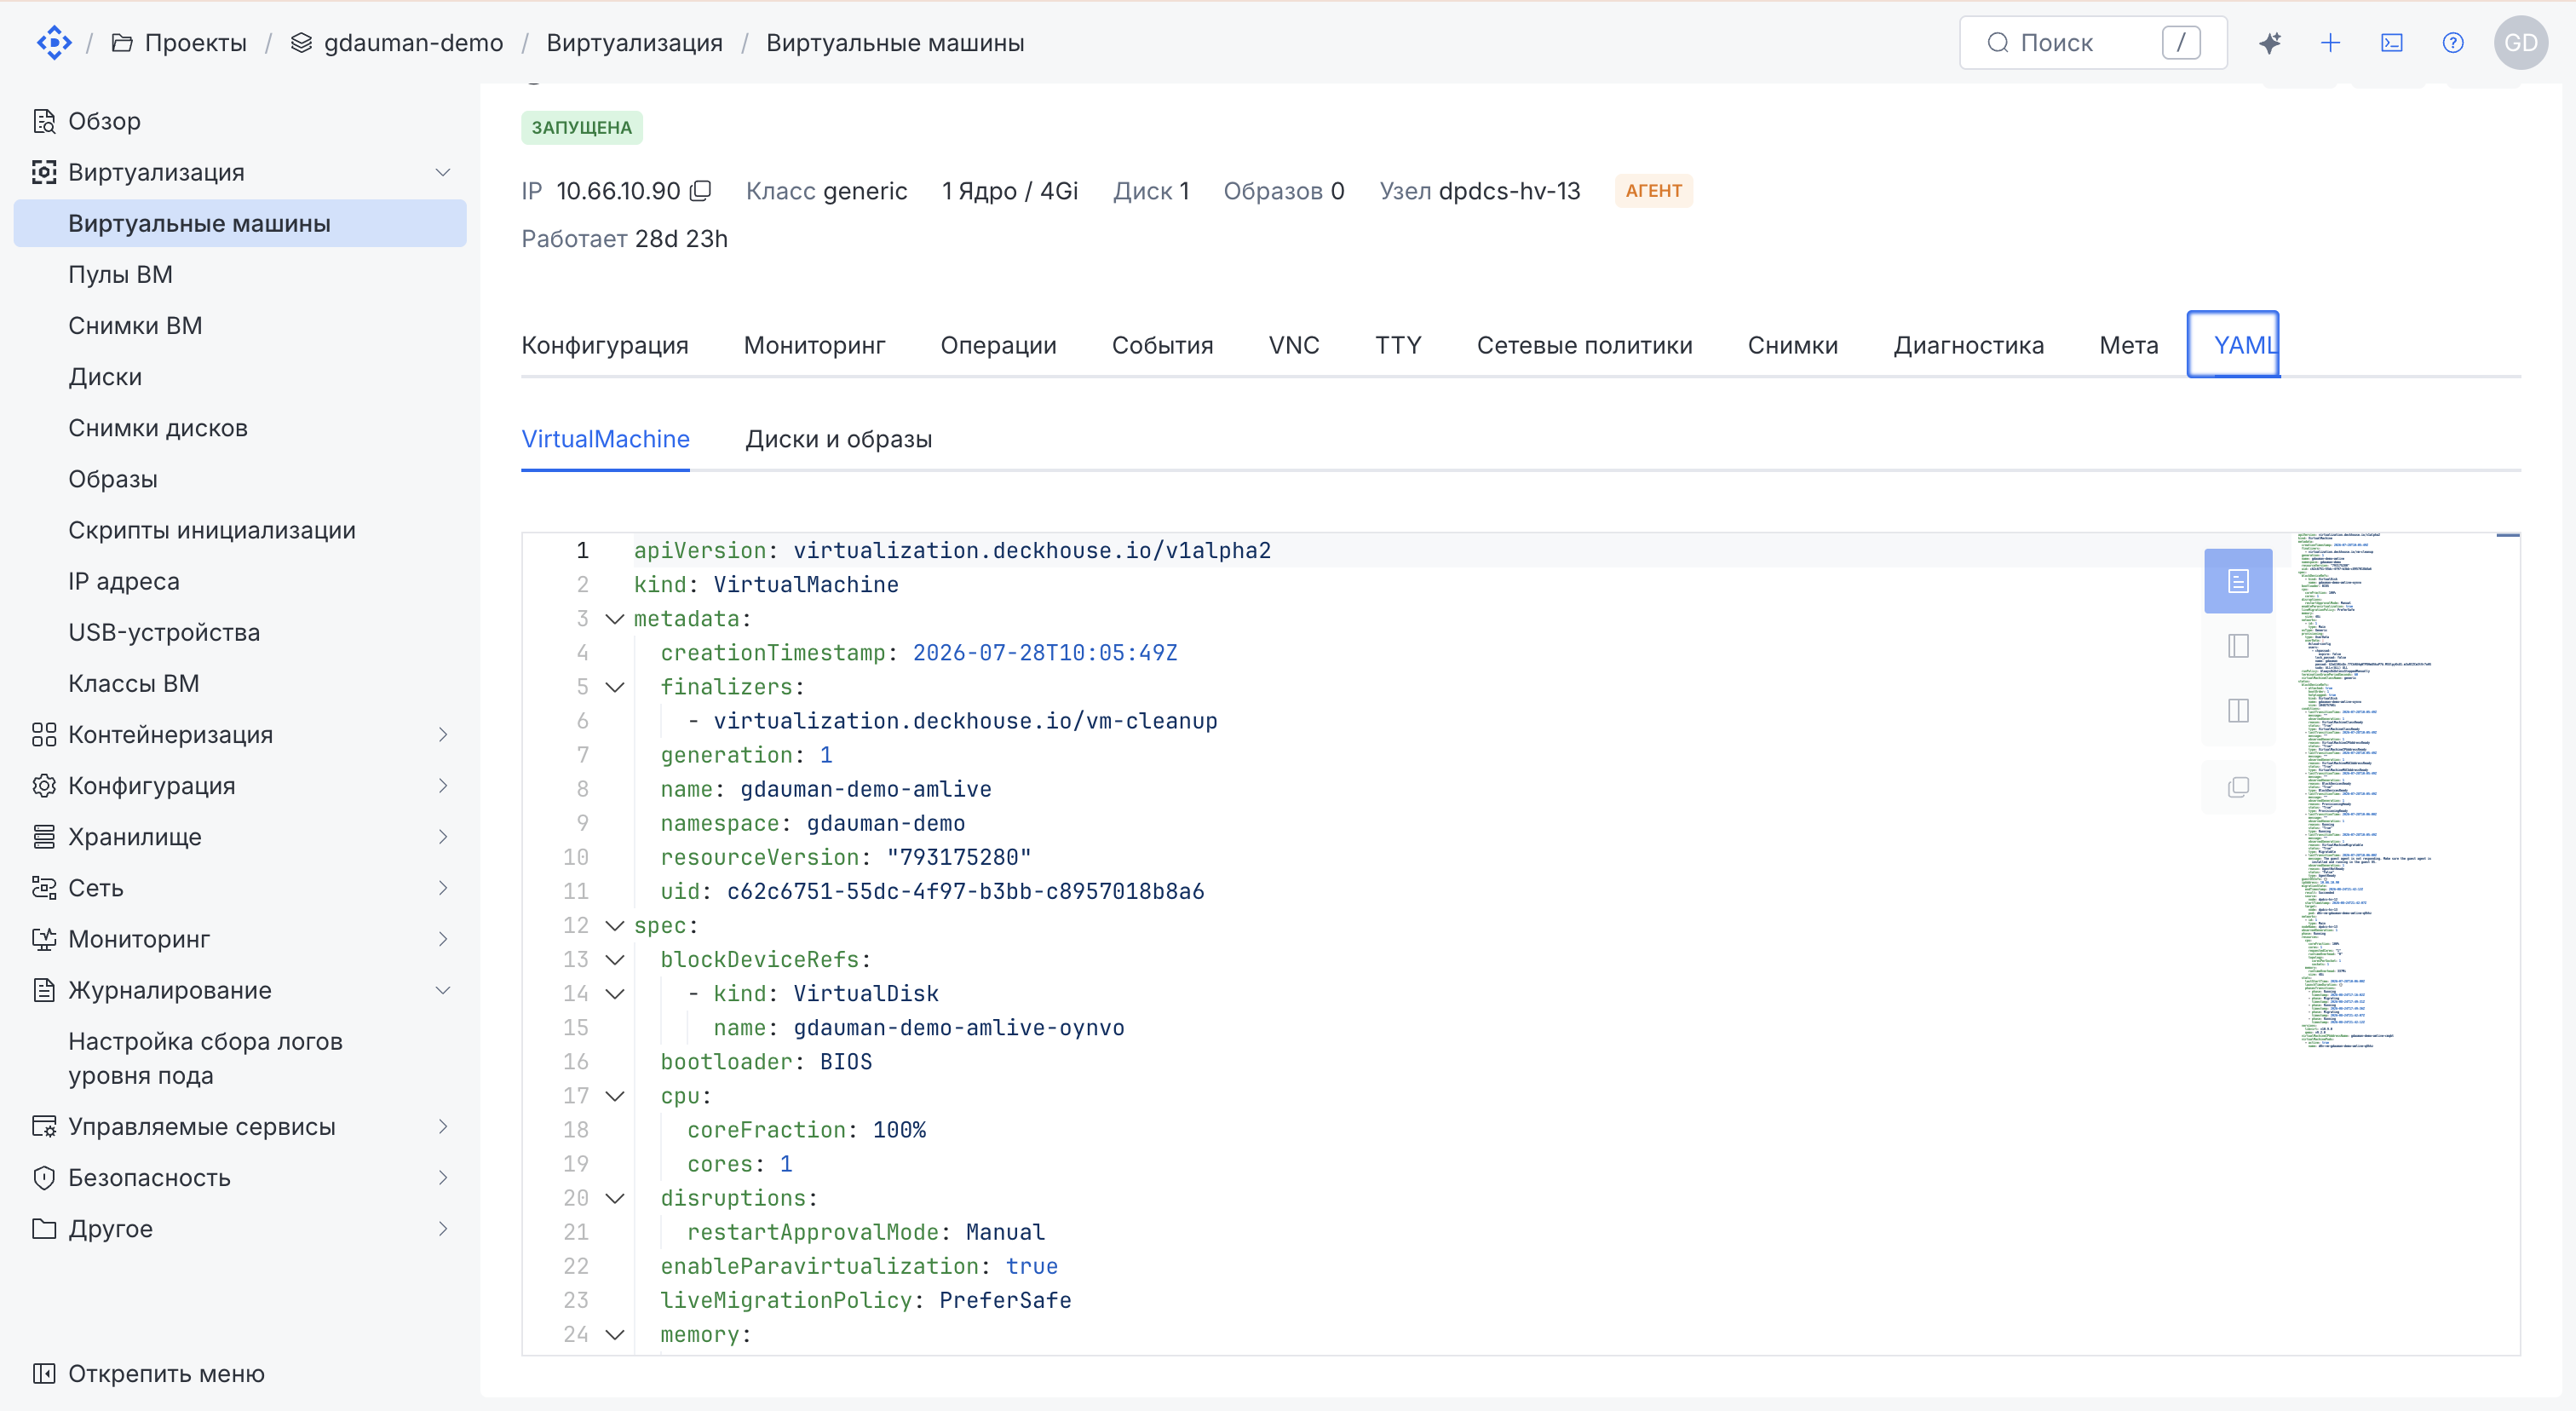Open the TTY tab
This screenshot has height=1411, width=2576.
click(1398, 345)
